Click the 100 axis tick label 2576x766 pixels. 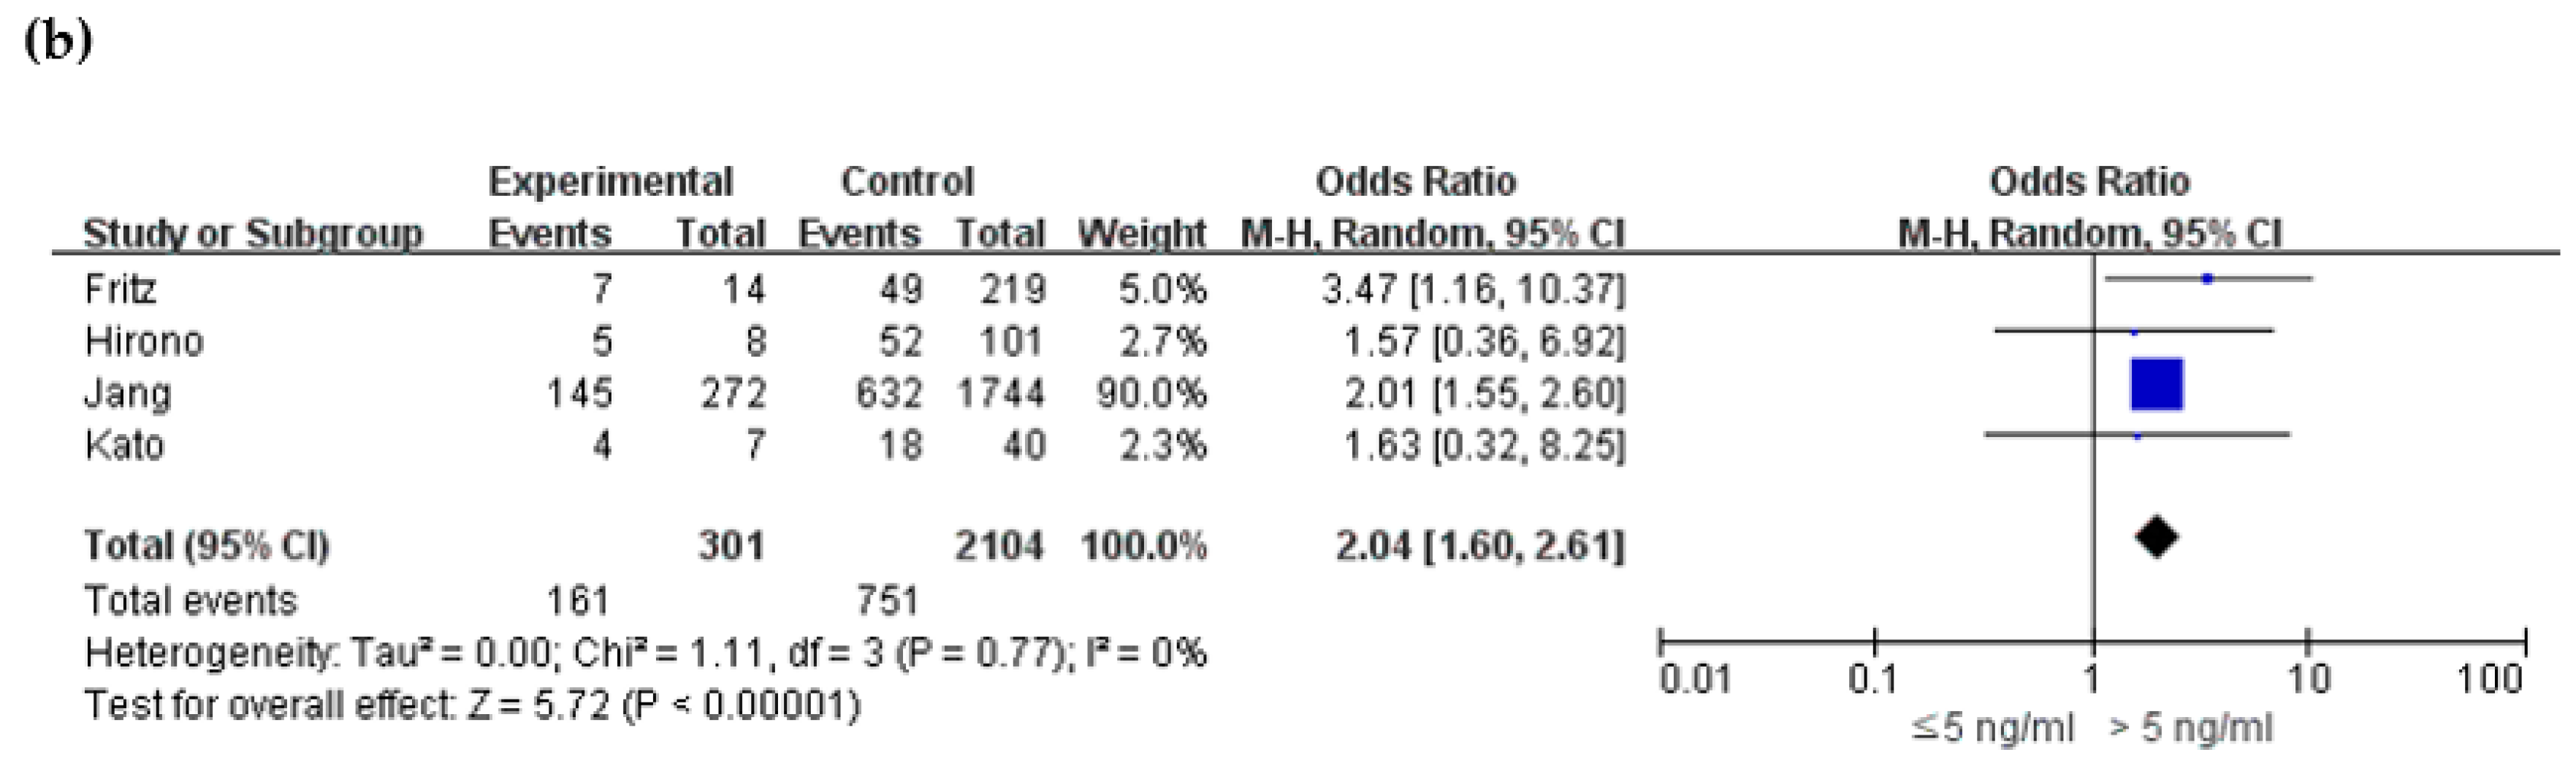click(x=2490, y=680)
